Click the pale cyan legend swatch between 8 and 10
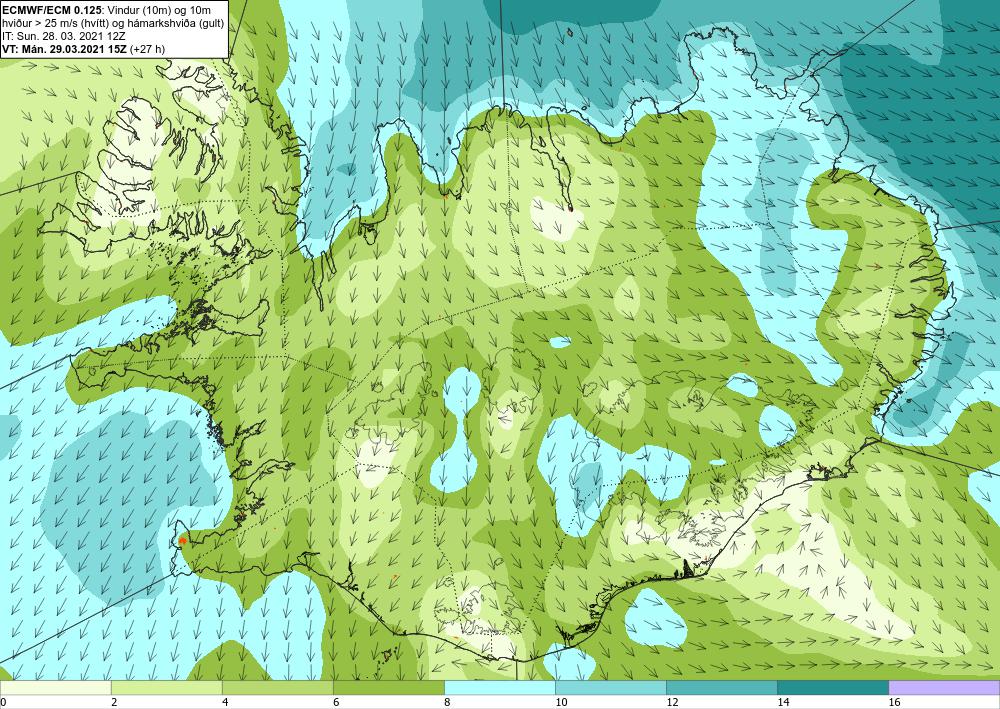The image size is (1000, 709). click(x=500, y=687)
